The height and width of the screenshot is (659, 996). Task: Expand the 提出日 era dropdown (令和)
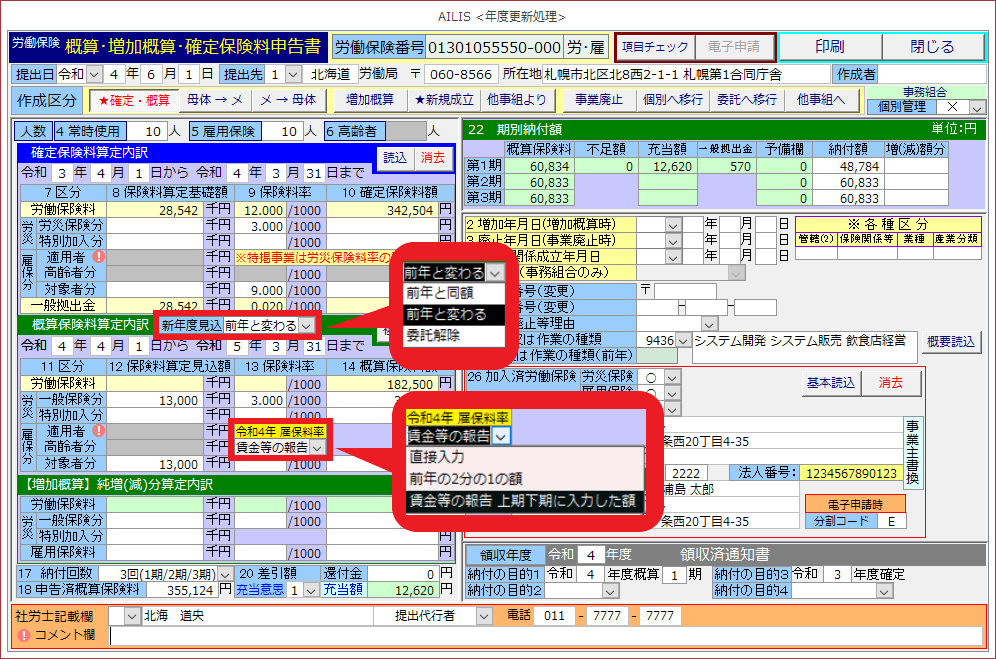coord(95,74)
